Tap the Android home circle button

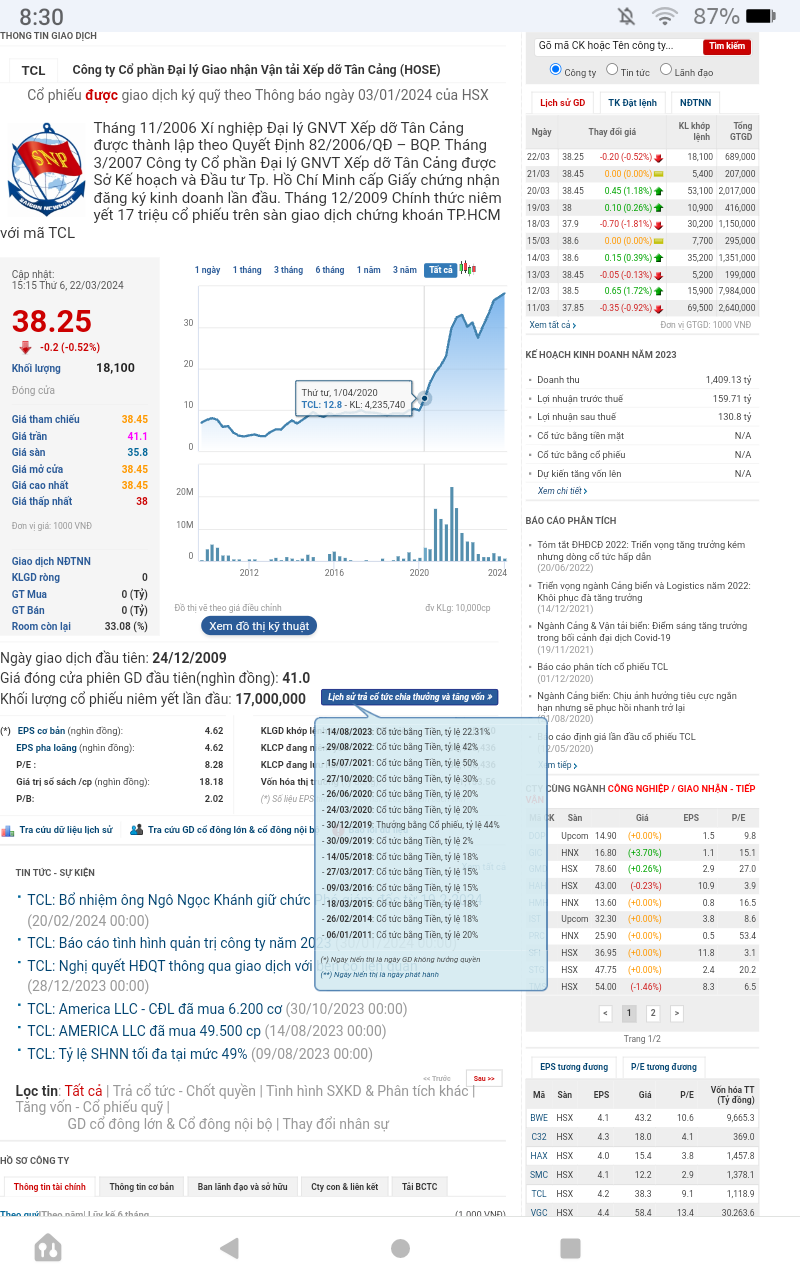click(400, 1247)
